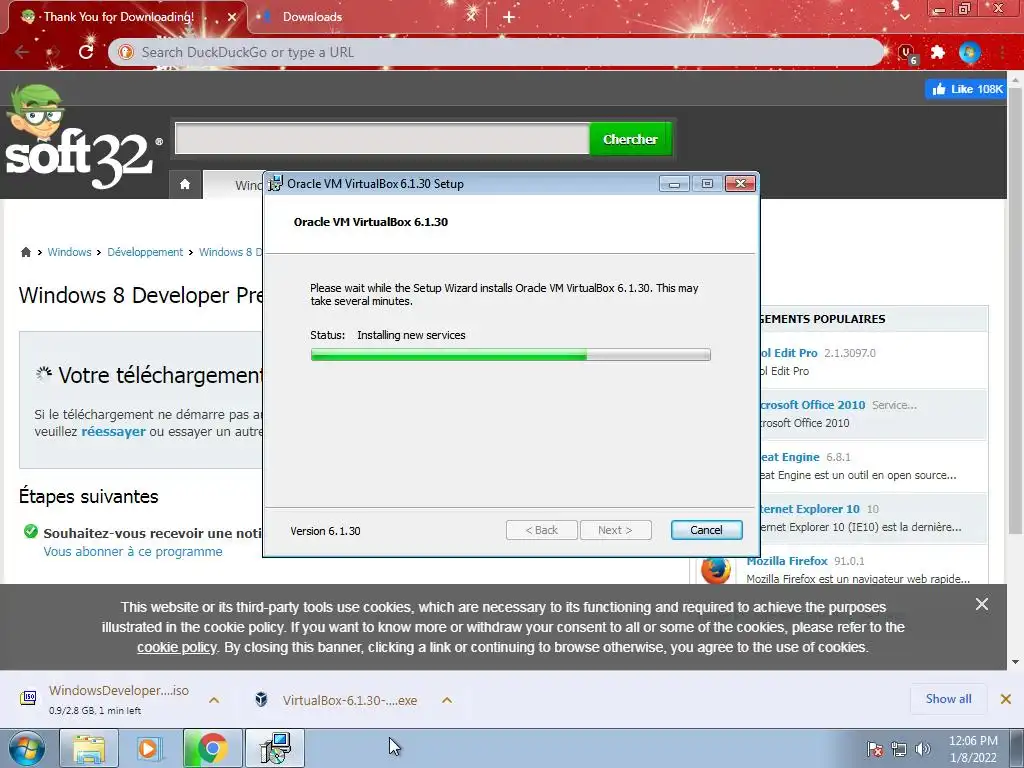Open the cookie policy link
Image resolution: width=1024 pixels, height=768 pixels.
click(176, 647)
